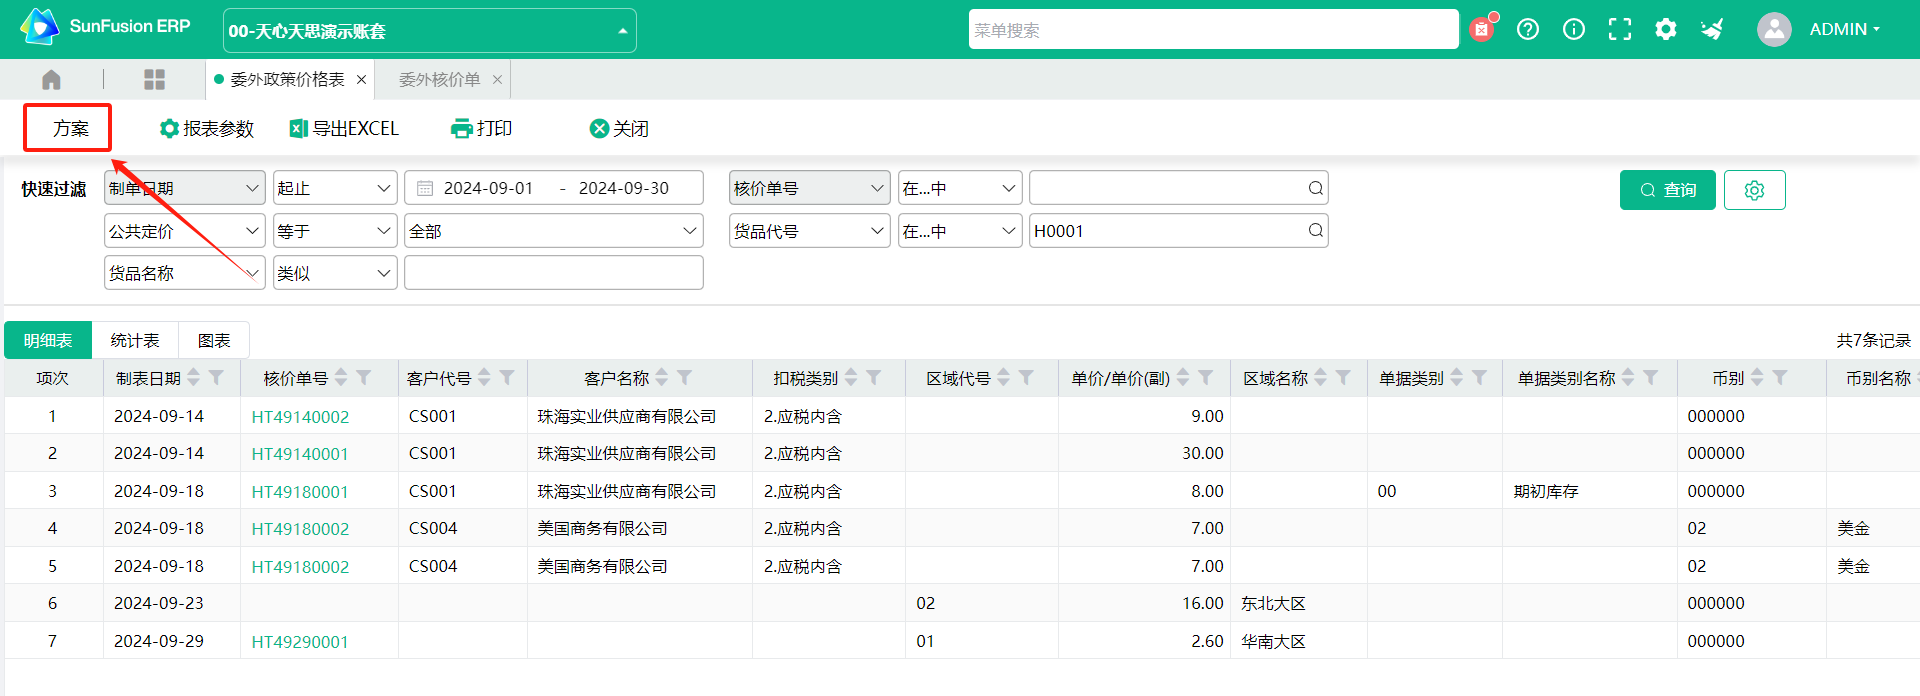Open the top bar settings gear
This screenshot has width=1920, height=696.
click(x=1666, y=29)
